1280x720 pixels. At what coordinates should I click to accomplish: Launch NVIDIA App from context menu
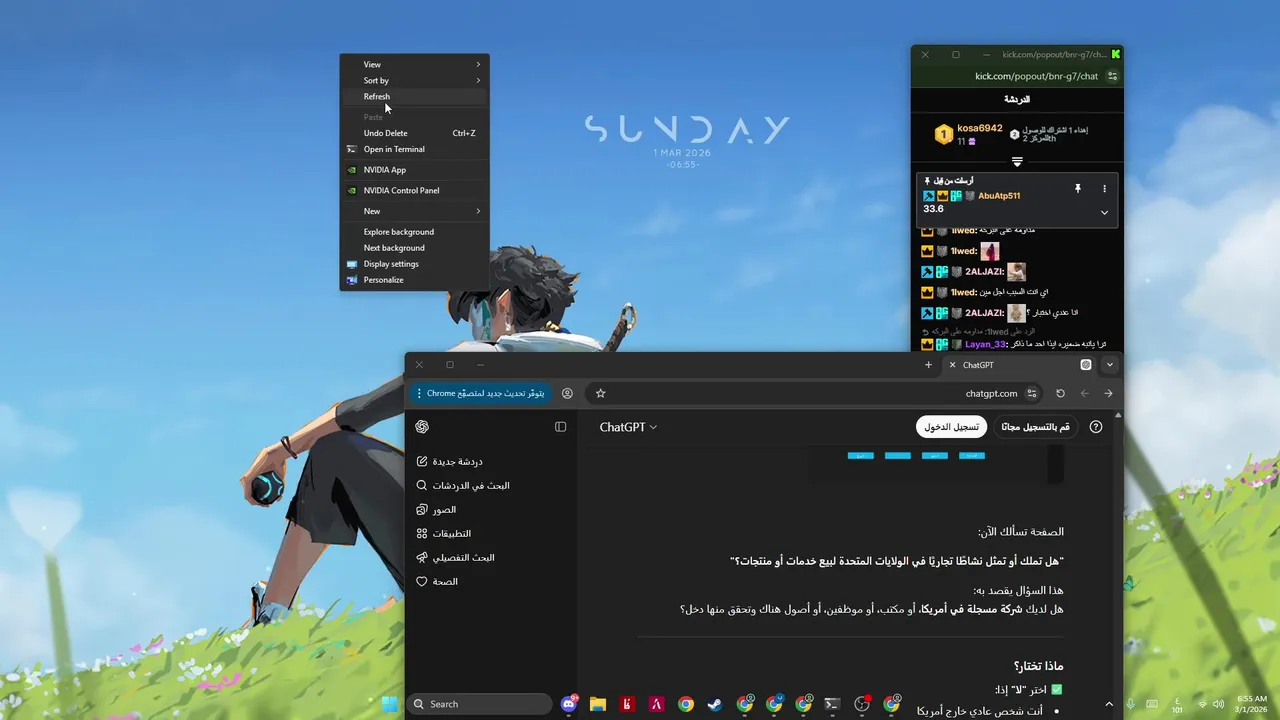[414, 170]
